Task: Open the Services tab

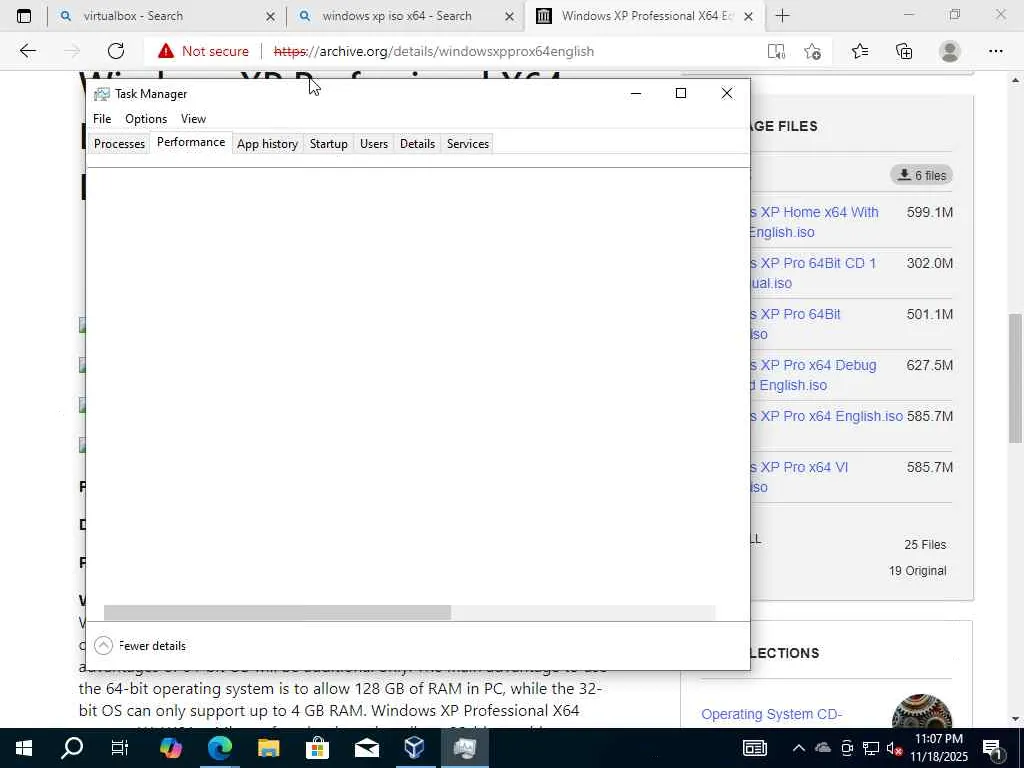Action: pyautogui.click(x=468, y=144)
